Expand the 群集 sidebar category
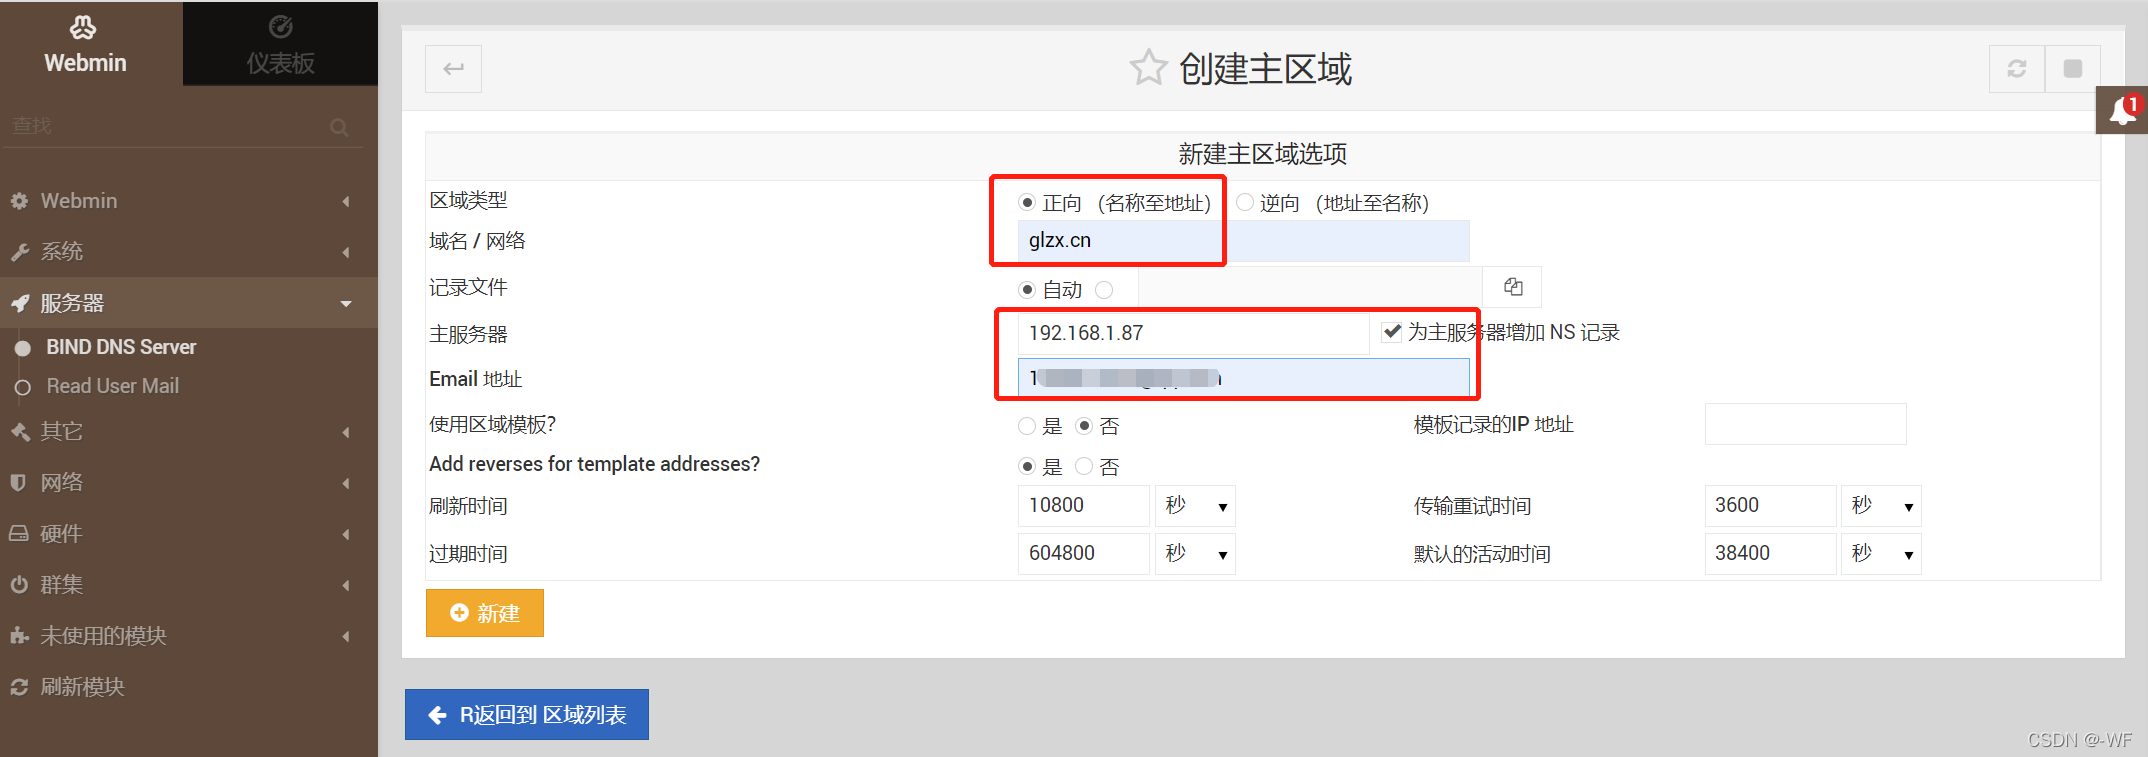The image size is (2148, 757). (189, 585)
